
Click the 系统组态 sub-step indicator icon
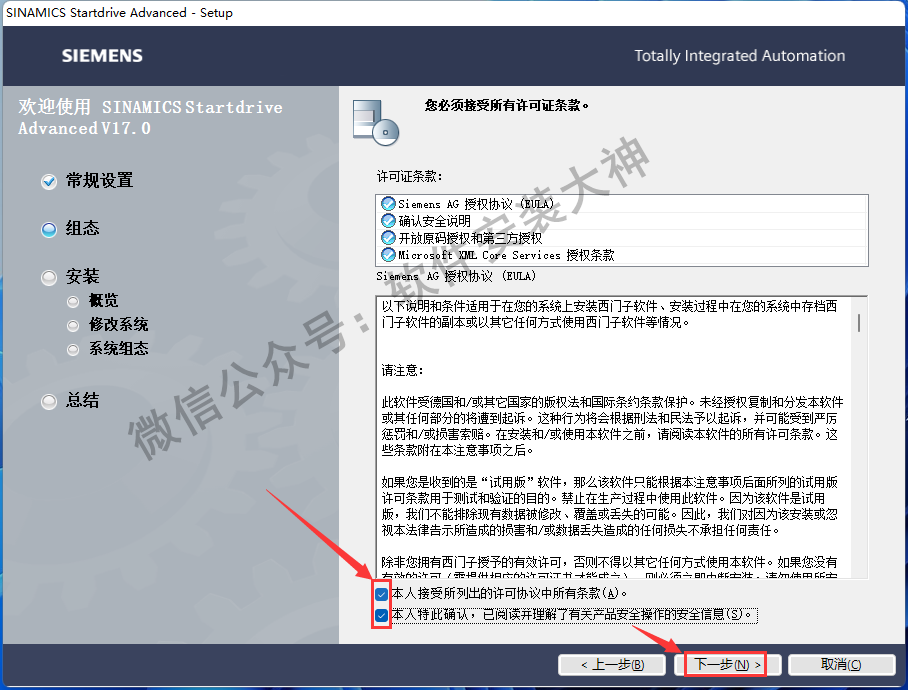point(73,350)
